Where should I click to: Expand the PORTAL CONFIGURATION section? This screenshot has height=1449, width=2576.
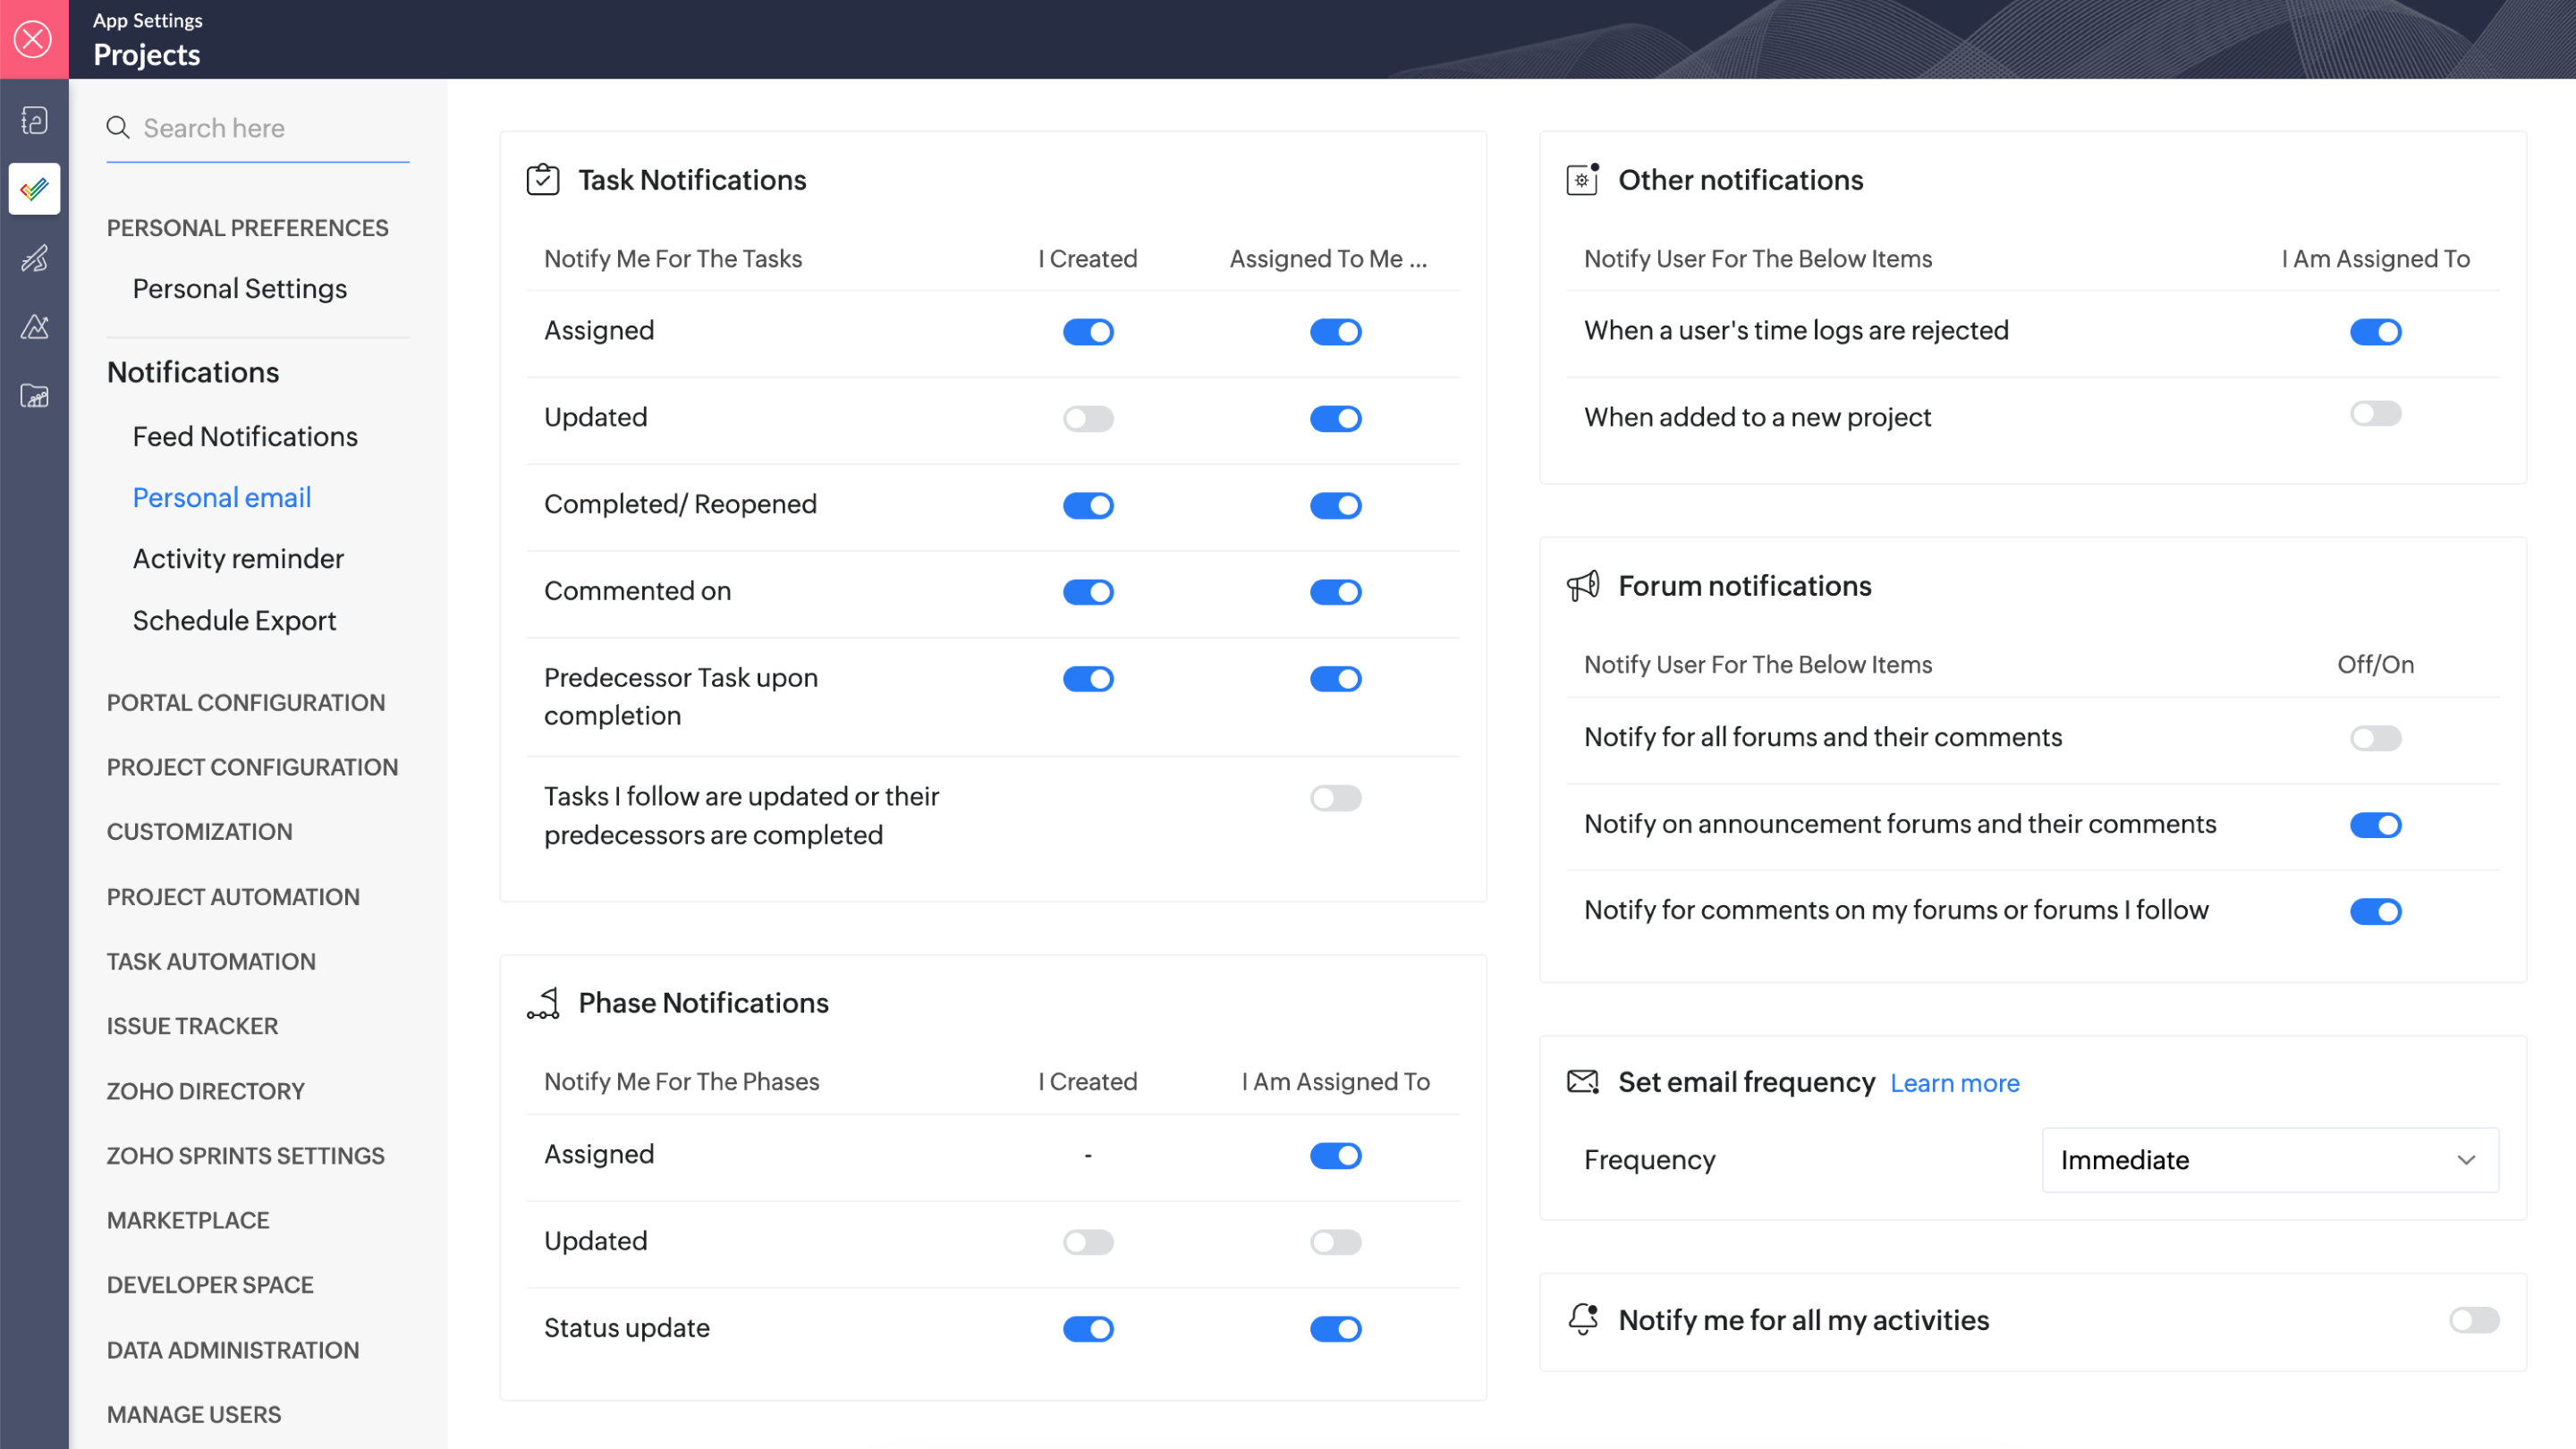(246, 703)
